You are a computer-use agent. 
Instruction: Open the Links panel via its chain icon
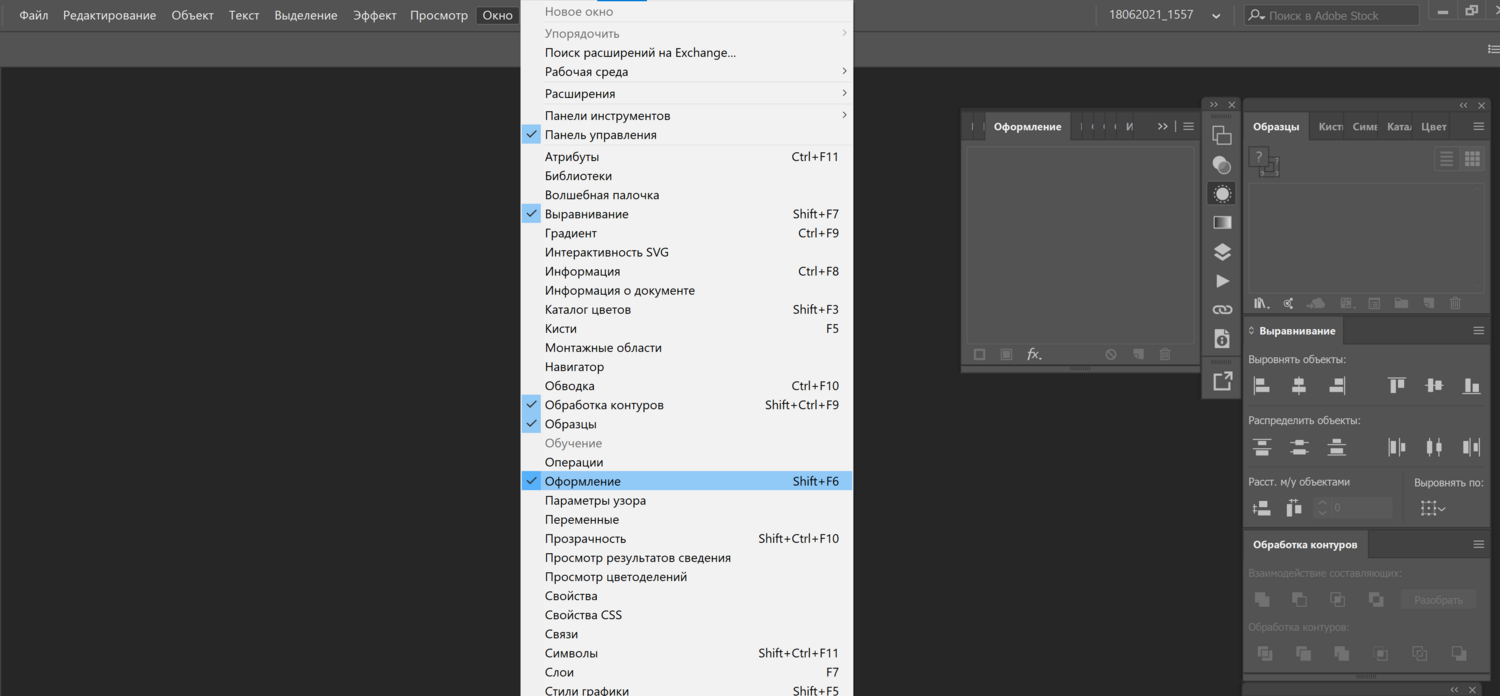(x=1221, y=309)
